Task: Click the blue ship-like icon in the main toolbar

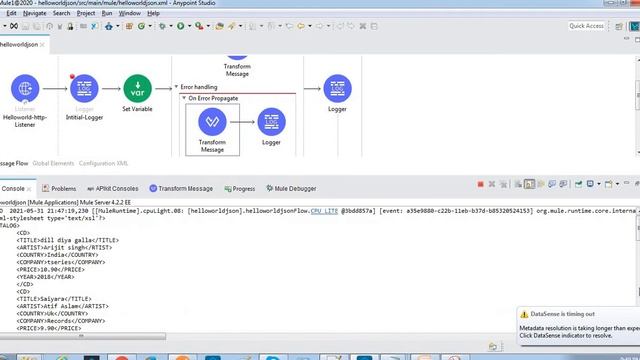Action: [109, 26]
